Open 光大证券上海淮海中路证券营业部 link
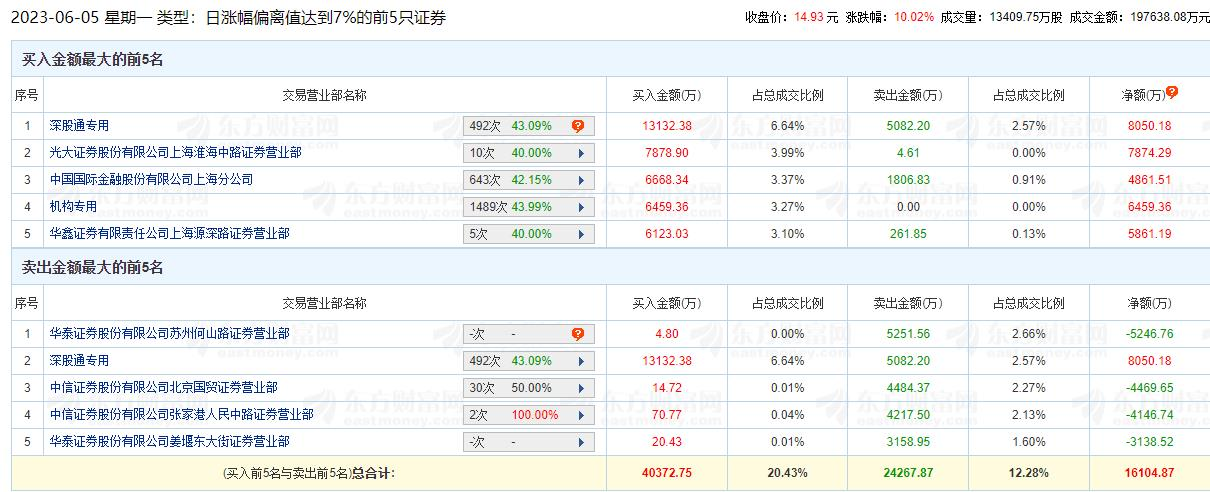1210x492 pixels. click(175, 153)
